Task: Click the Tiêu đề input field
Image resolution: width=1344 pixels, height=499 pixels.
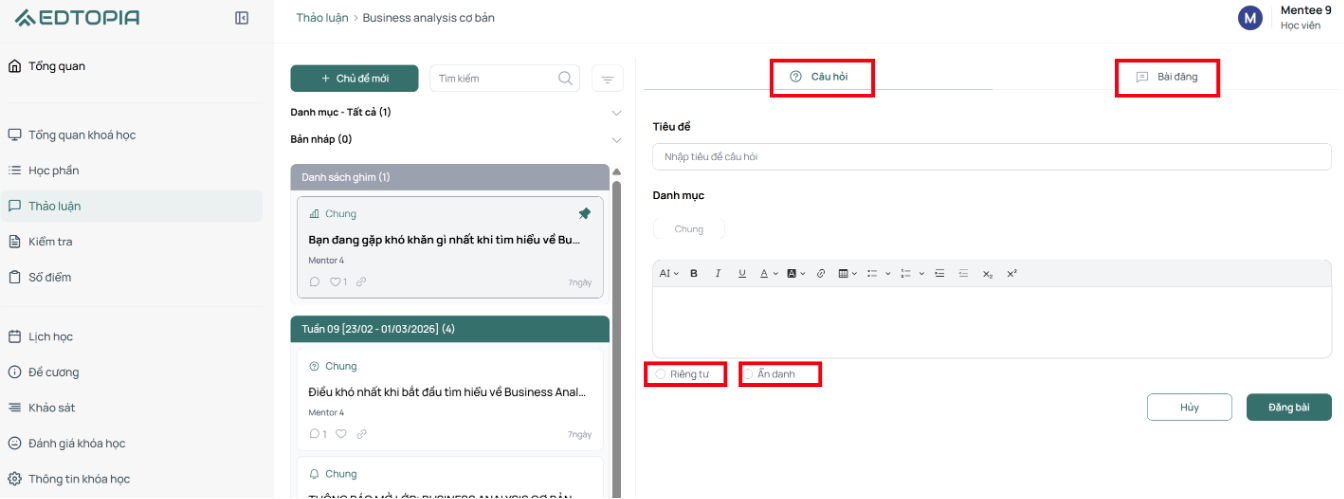Action: pos(991,157)
